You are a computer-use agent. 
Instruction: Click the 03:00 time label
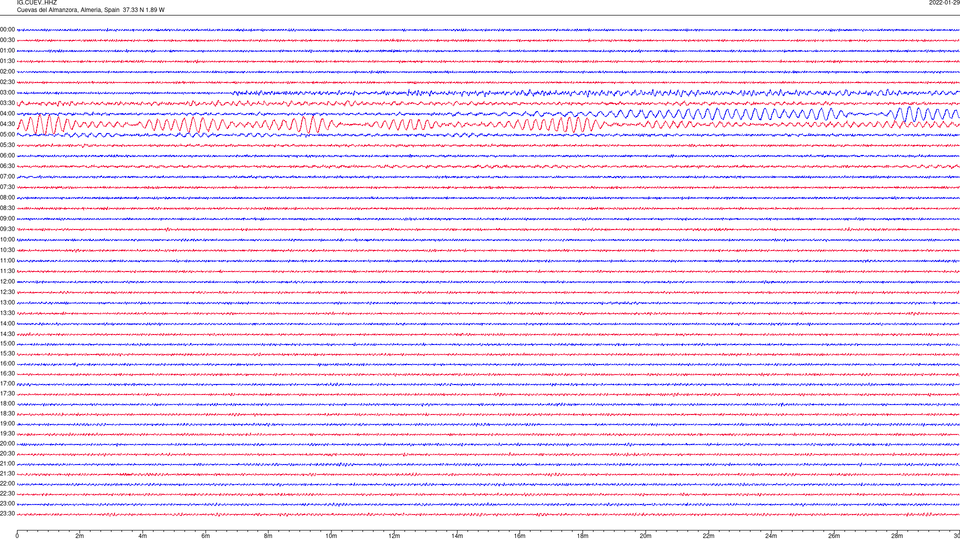coord(7,93)
